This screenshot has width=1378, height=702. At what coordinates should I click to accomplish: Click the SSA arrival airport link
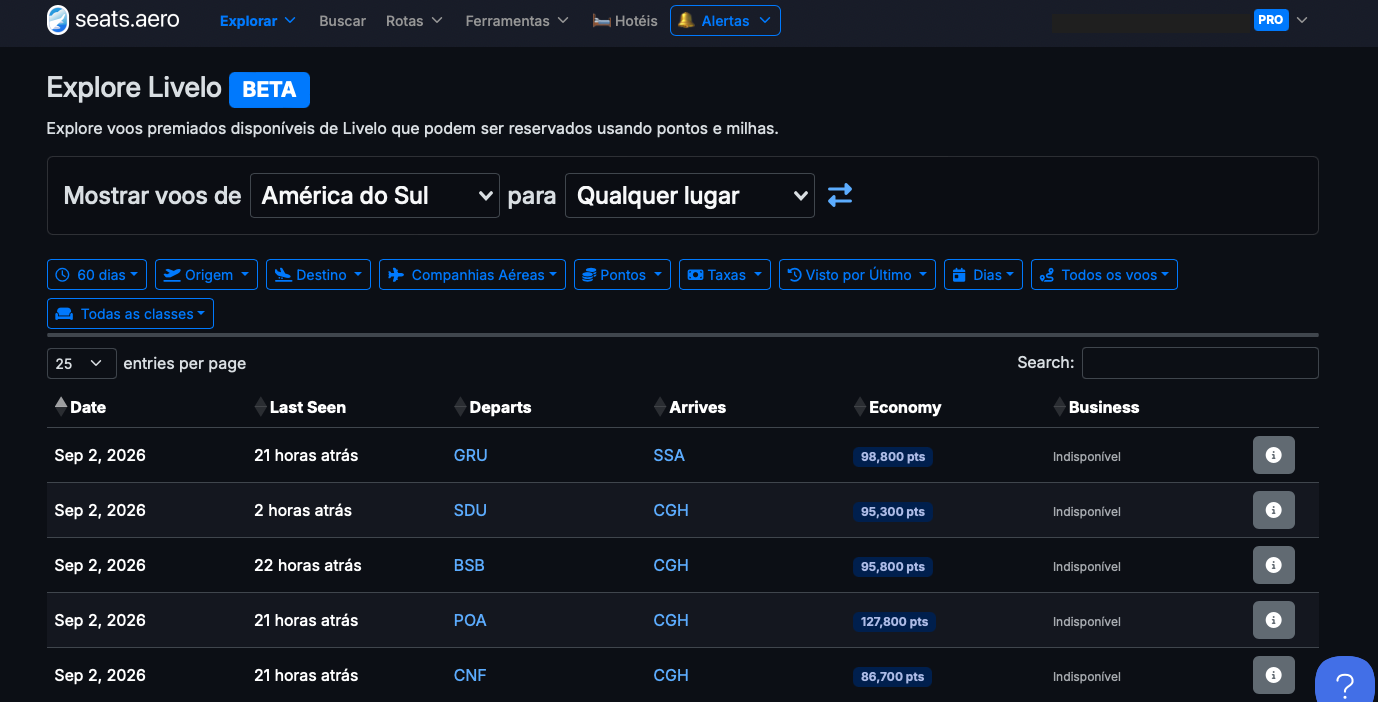click(669, 455)
